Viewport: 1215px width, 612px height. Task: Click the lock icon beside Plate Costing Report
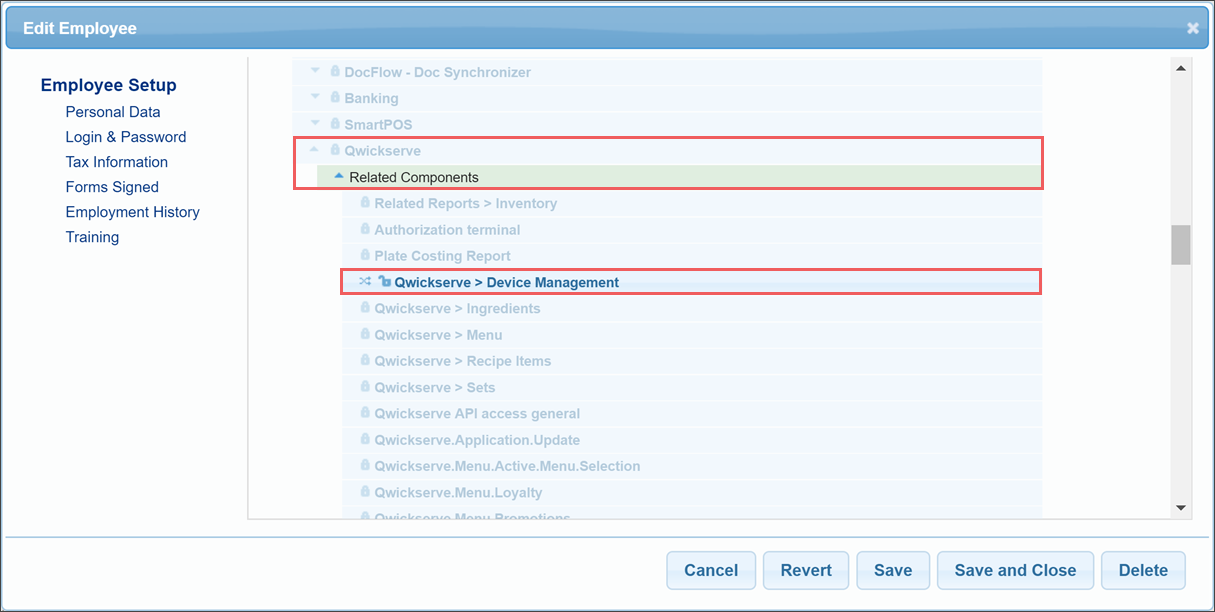pos(365,256)
